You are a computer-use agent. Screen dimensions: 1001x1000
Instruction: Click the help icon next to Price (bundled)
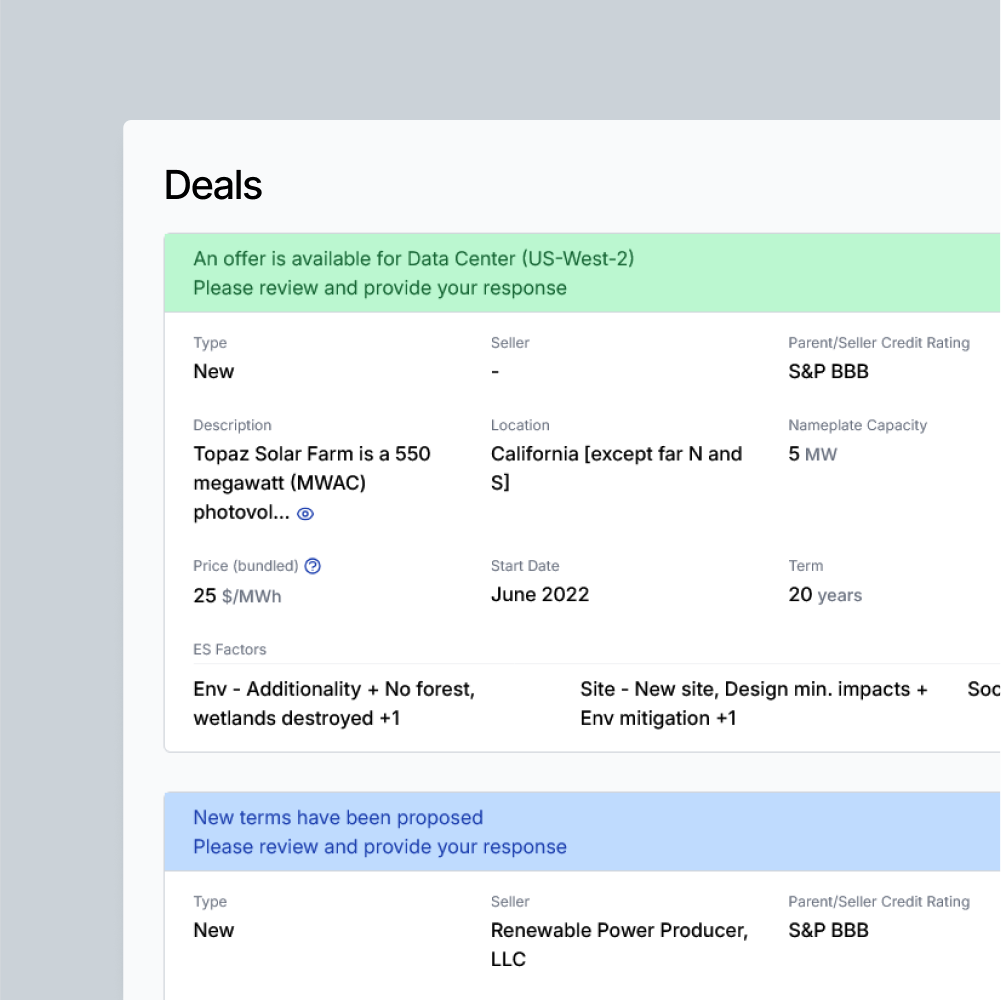pos(312,566)
